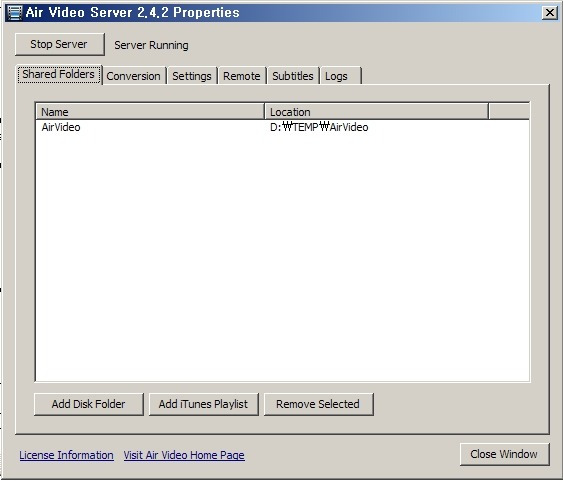Add an iTunes playlist

pos(204,404)
